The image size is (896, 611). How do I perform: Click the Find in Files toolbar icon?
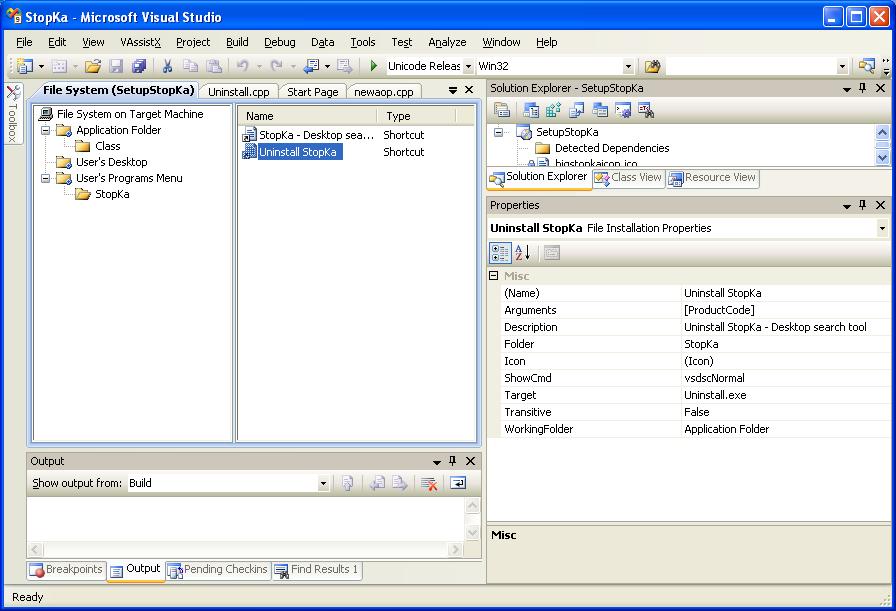pos(652,66)
